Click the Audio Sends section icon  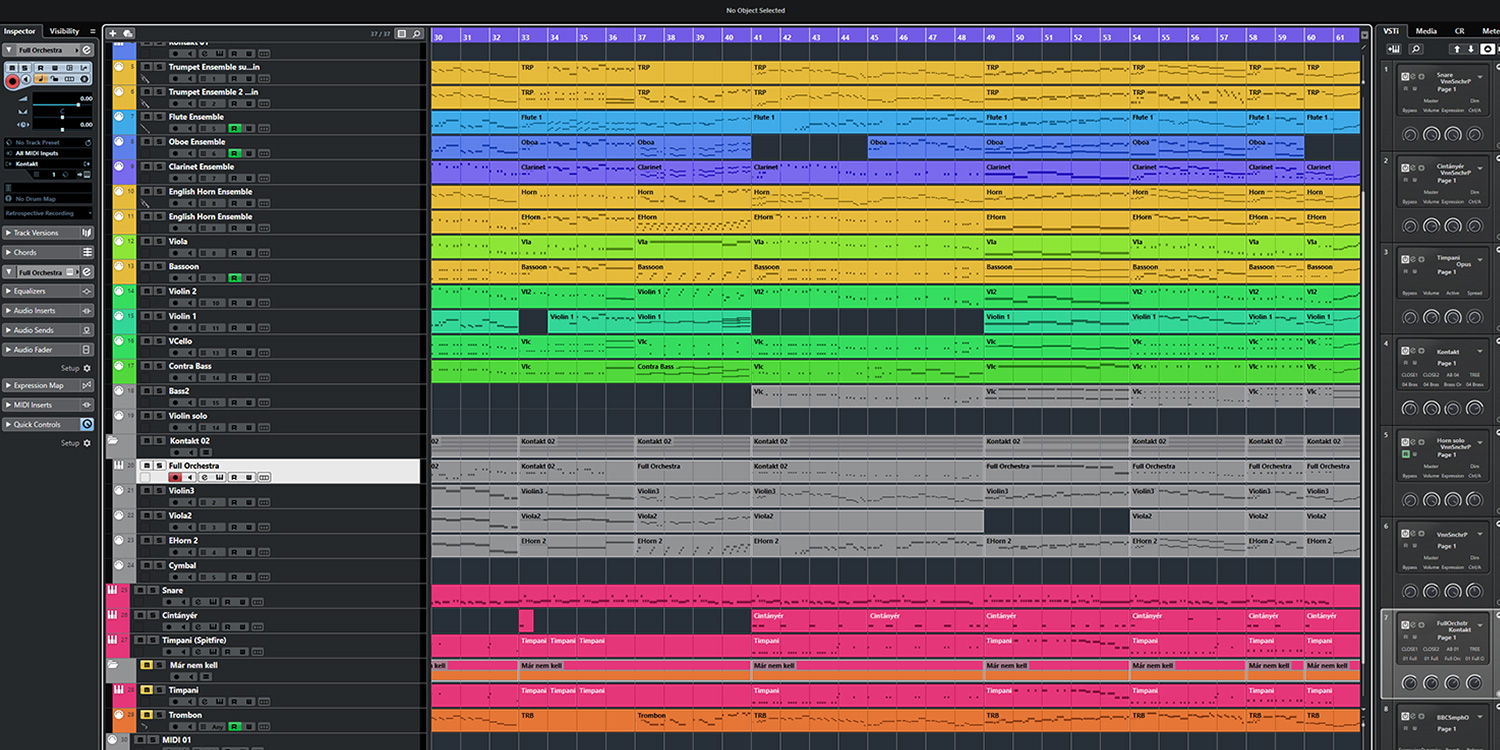pyautogui.click(x=87, y=330)
